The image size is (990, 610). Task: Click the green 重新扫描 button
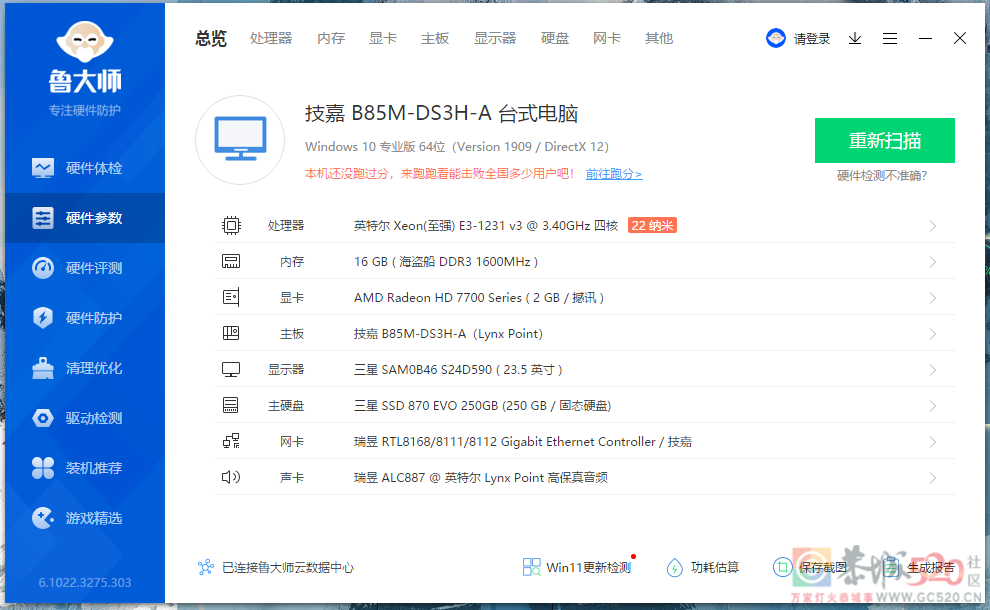click(x=885, y=140)
